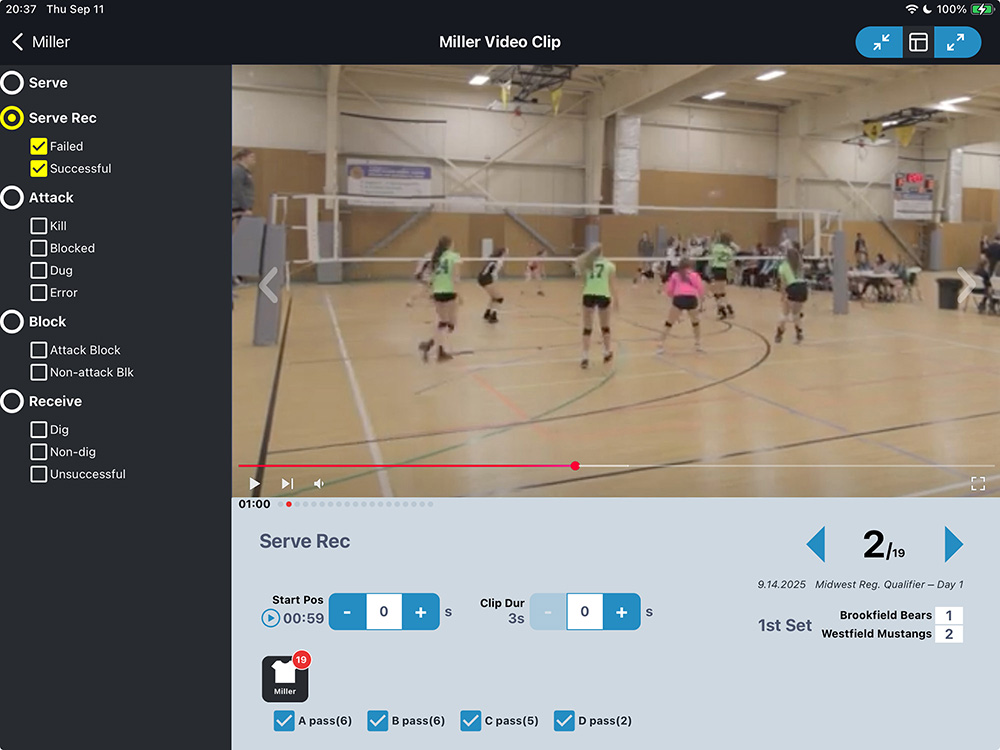This screenshot has height=750, width=1000.
Task: Switch to the split layout view icon
Action: (x=918, y=42)
